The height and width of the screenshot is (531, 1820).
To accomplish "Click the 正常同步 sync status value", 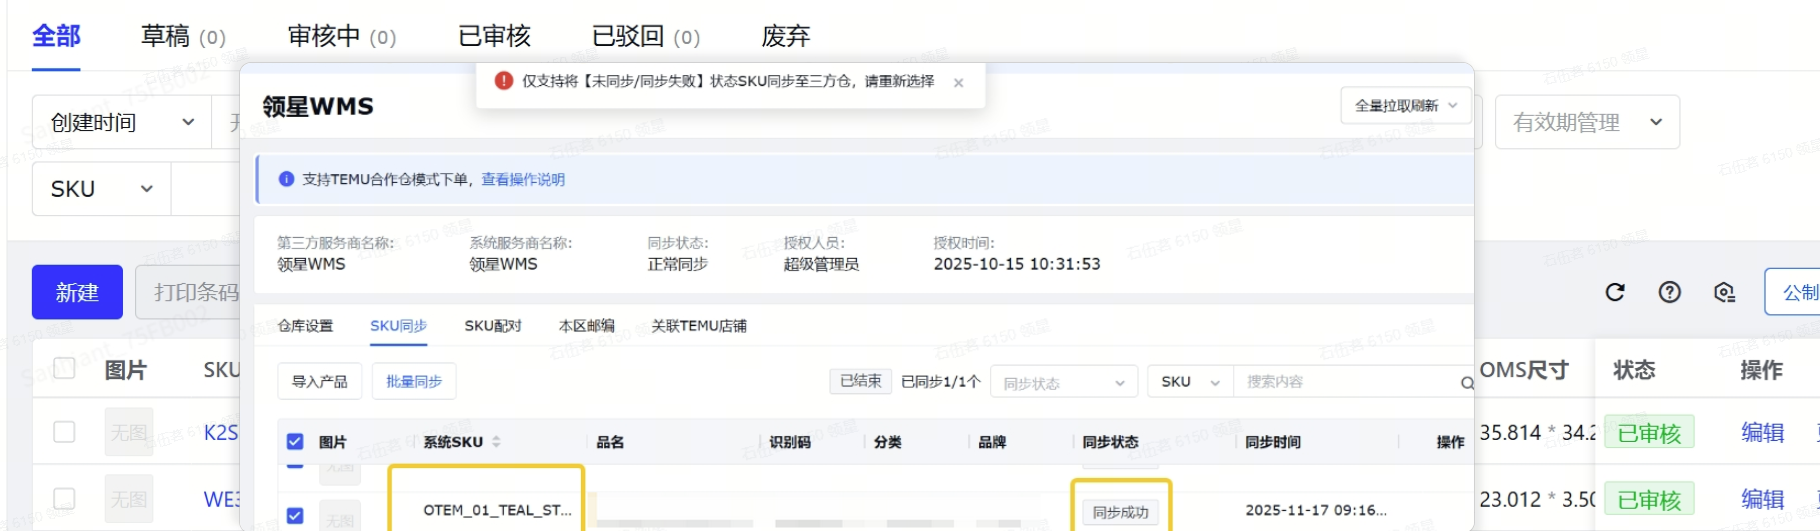I will click(x=678, y=264).
